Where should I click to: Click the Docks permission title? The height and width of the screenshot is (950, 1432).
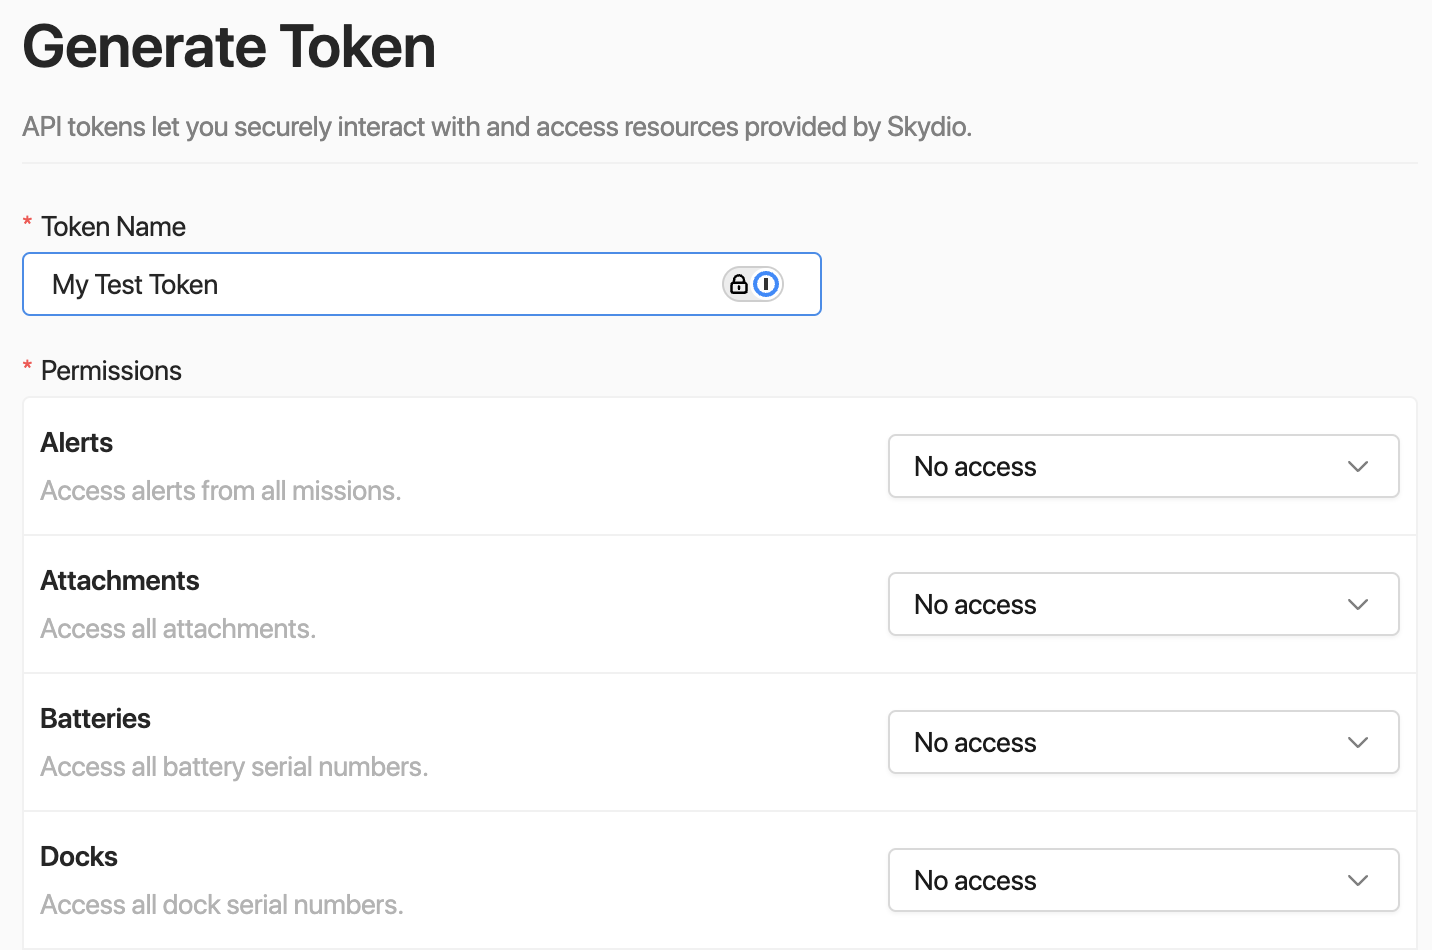79,857
